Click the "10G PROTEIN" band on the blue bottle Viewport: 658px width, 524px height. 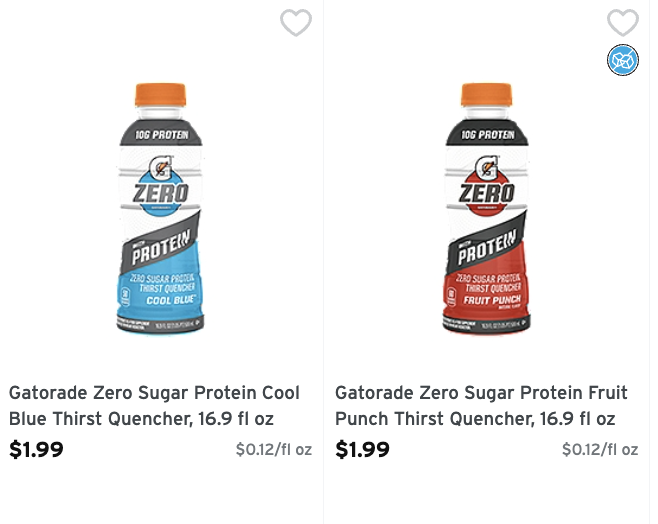point(162,134)
